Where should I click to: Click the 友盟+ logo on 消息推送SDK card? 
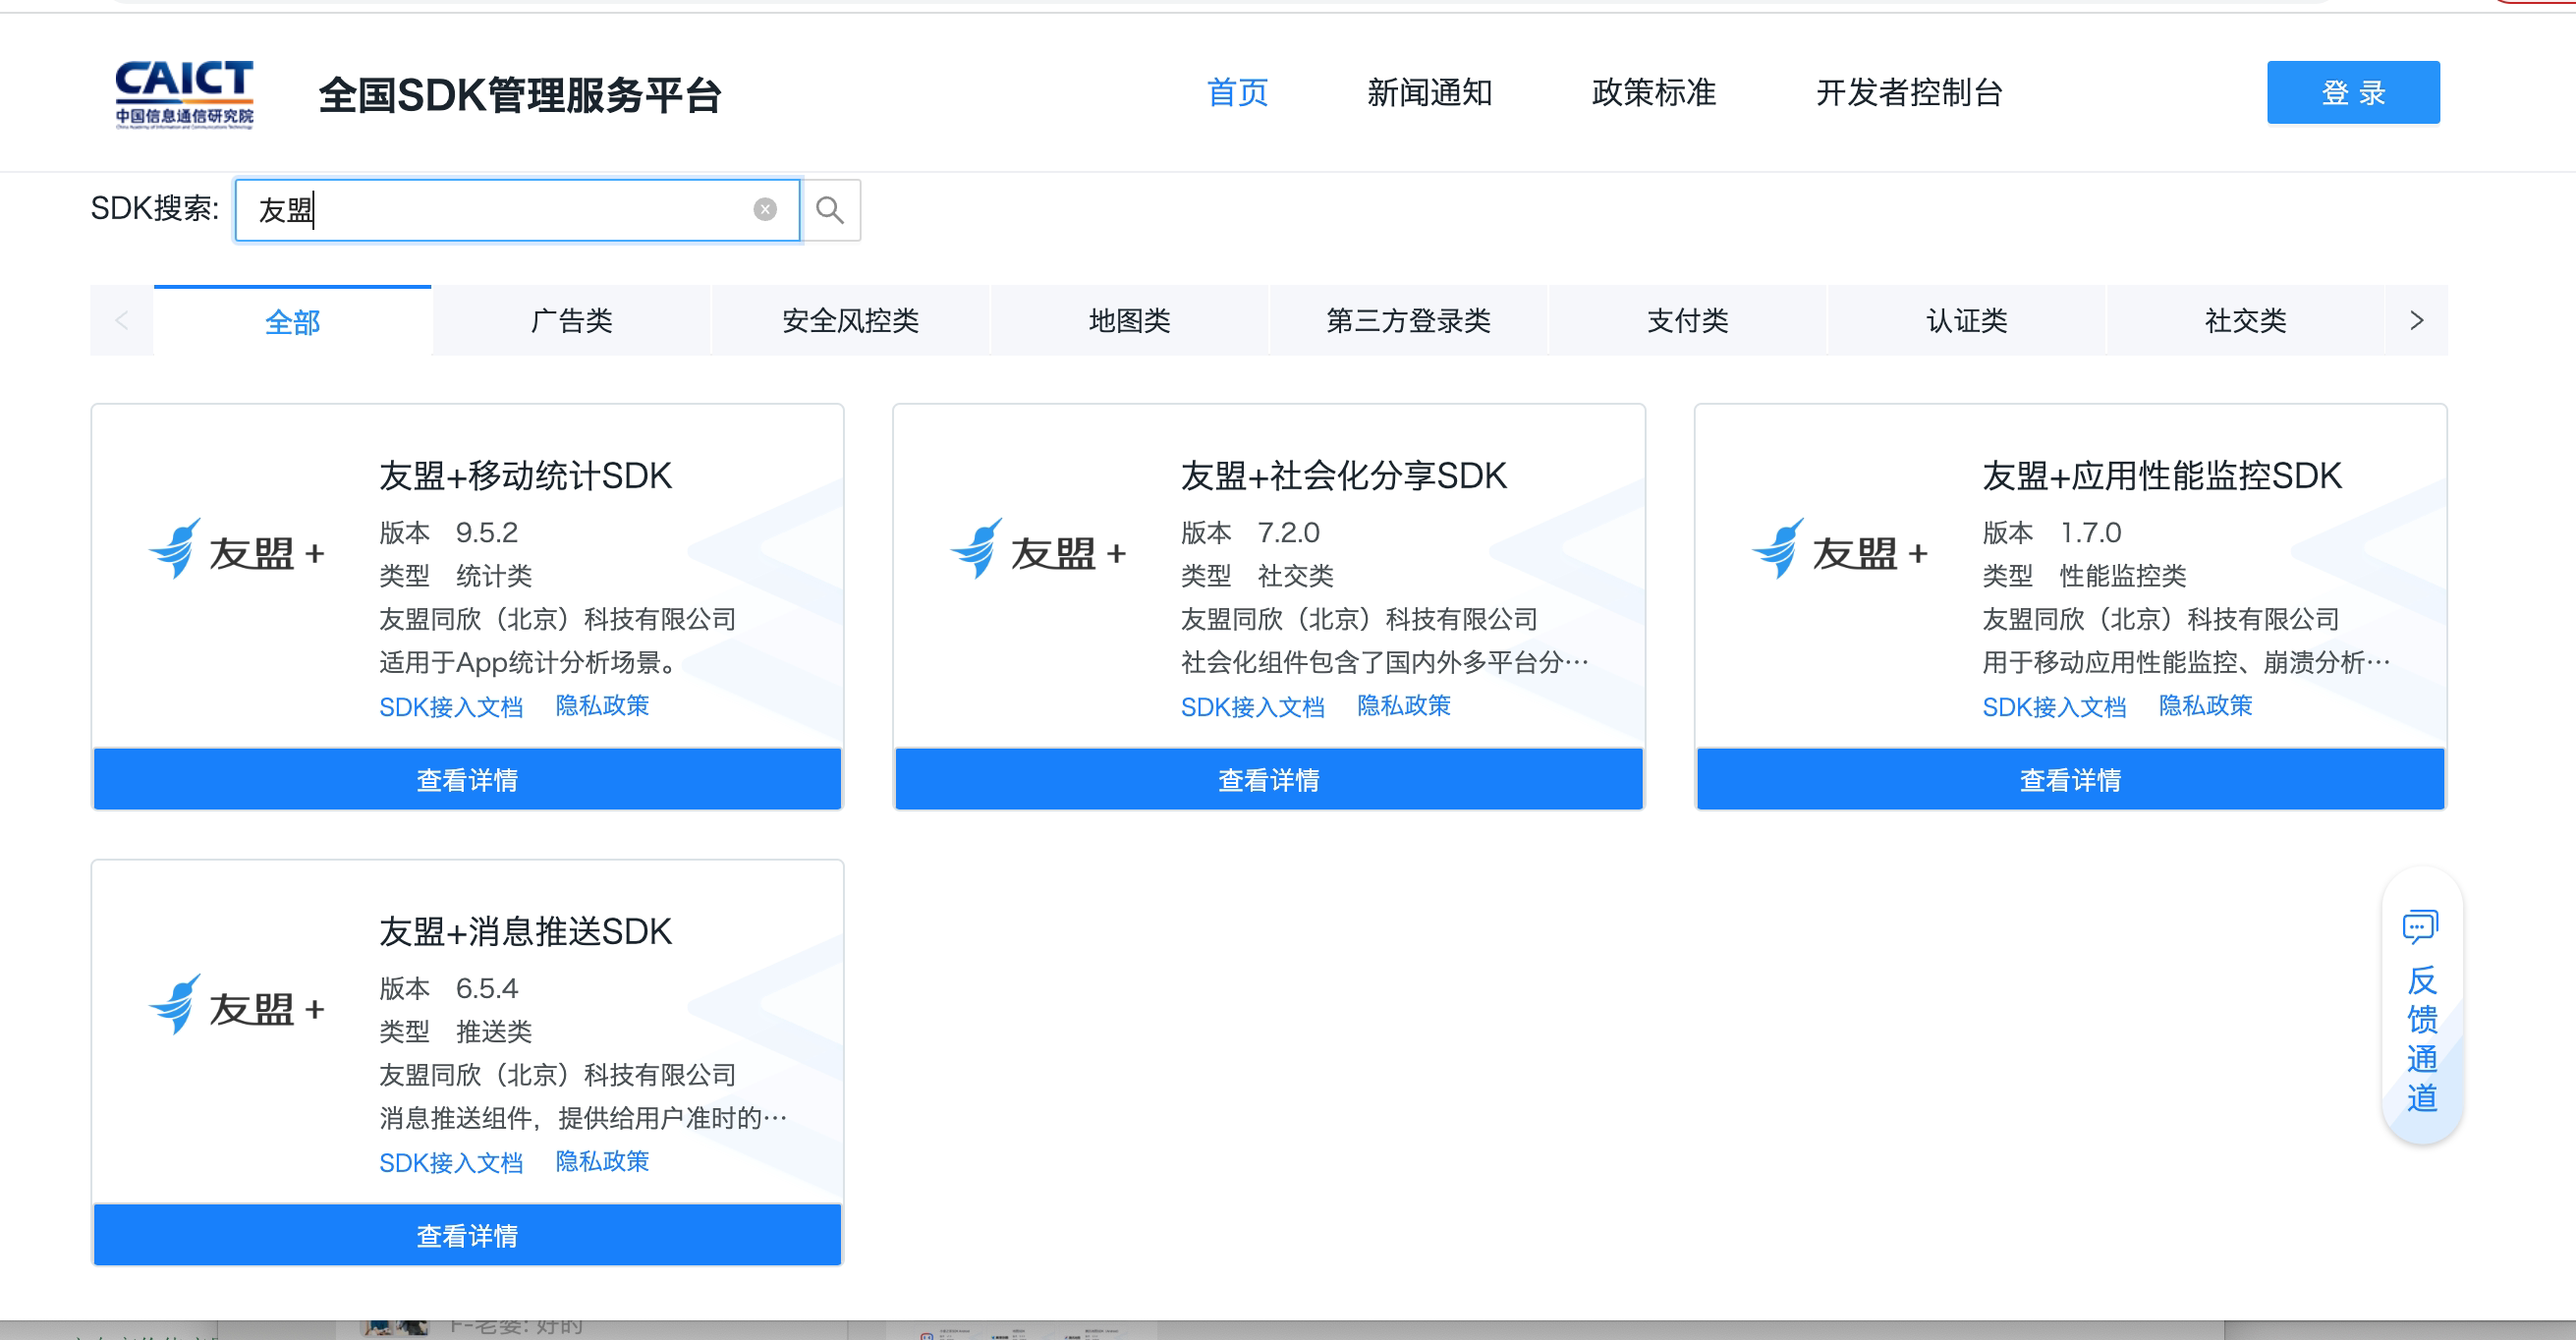[238, 1007]
